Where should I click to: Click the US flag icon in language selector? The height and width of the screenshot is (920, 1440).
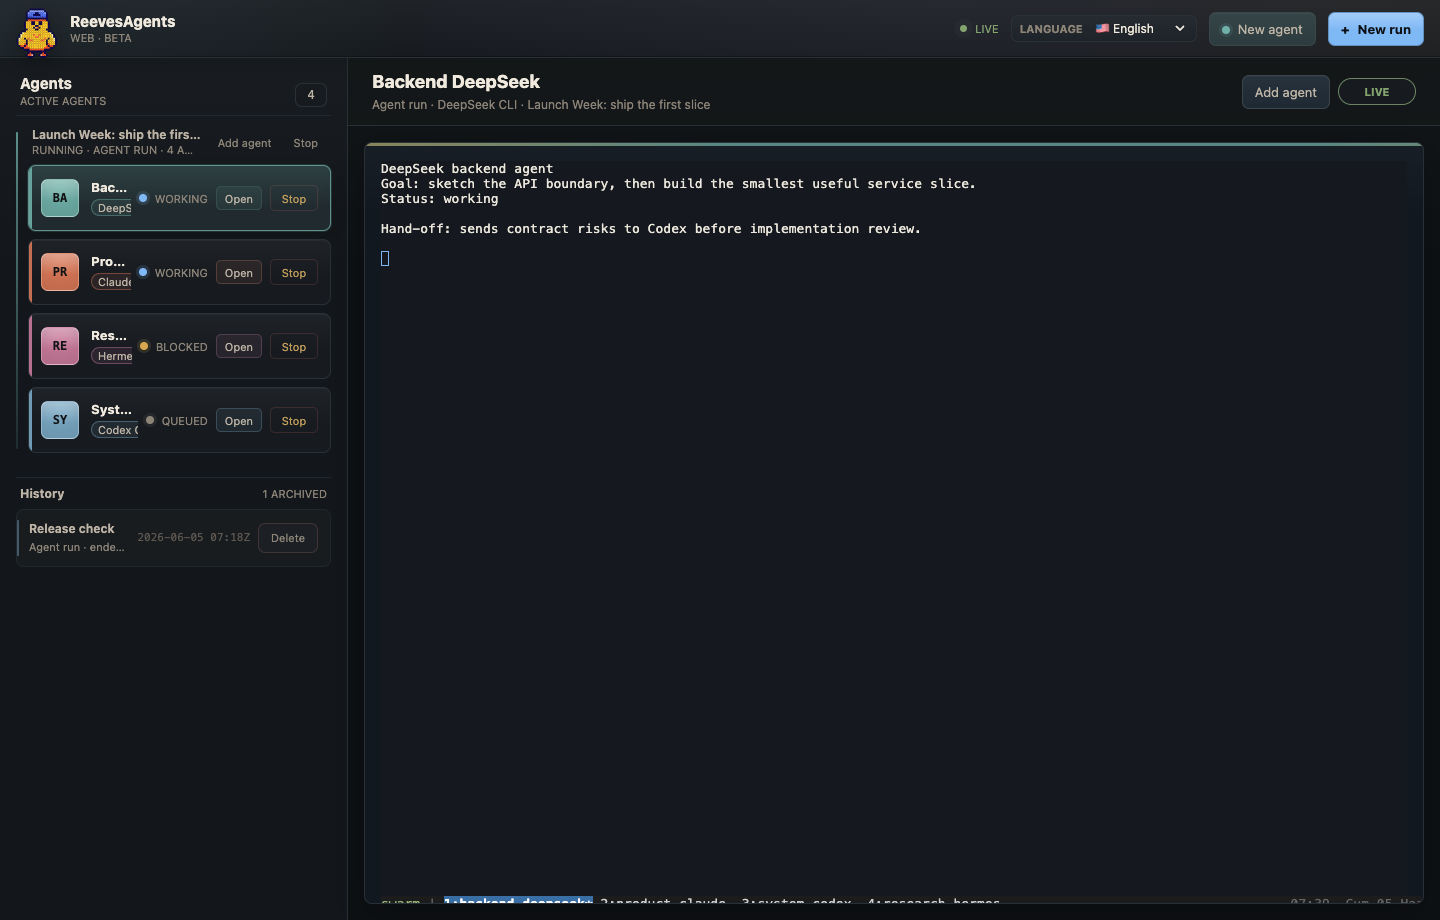pos(1102,28)
